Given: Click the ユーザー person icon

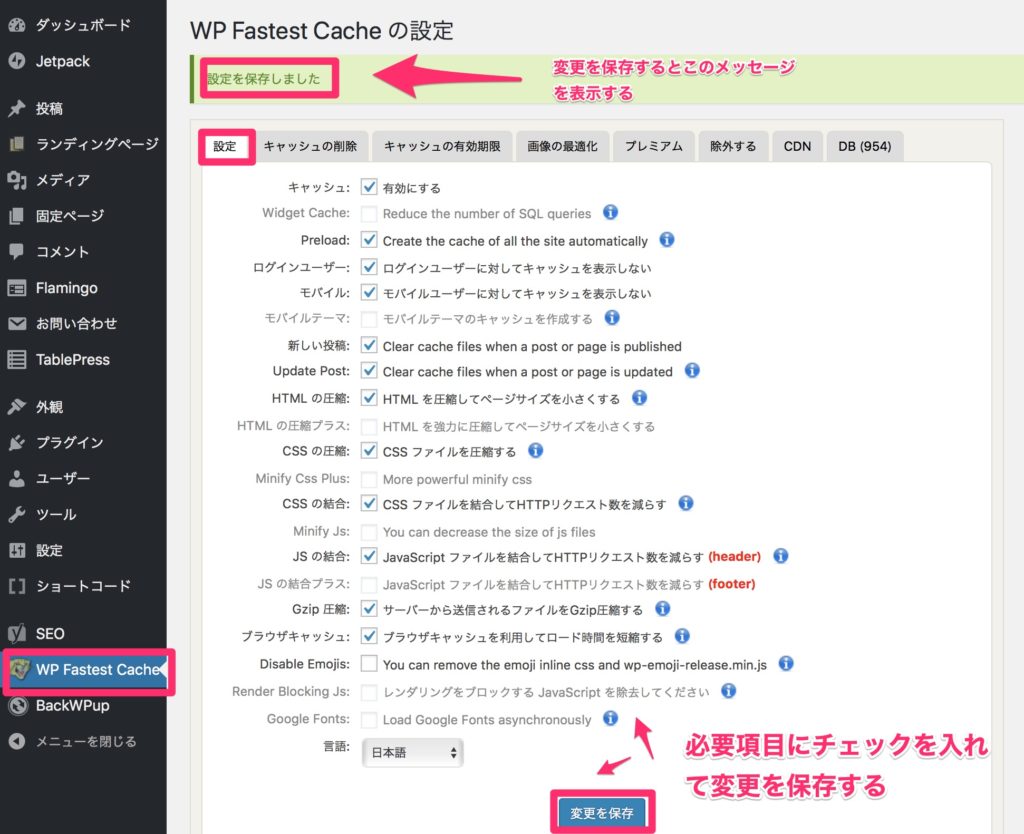Looking at the screenshot, I should coord(17,478).
